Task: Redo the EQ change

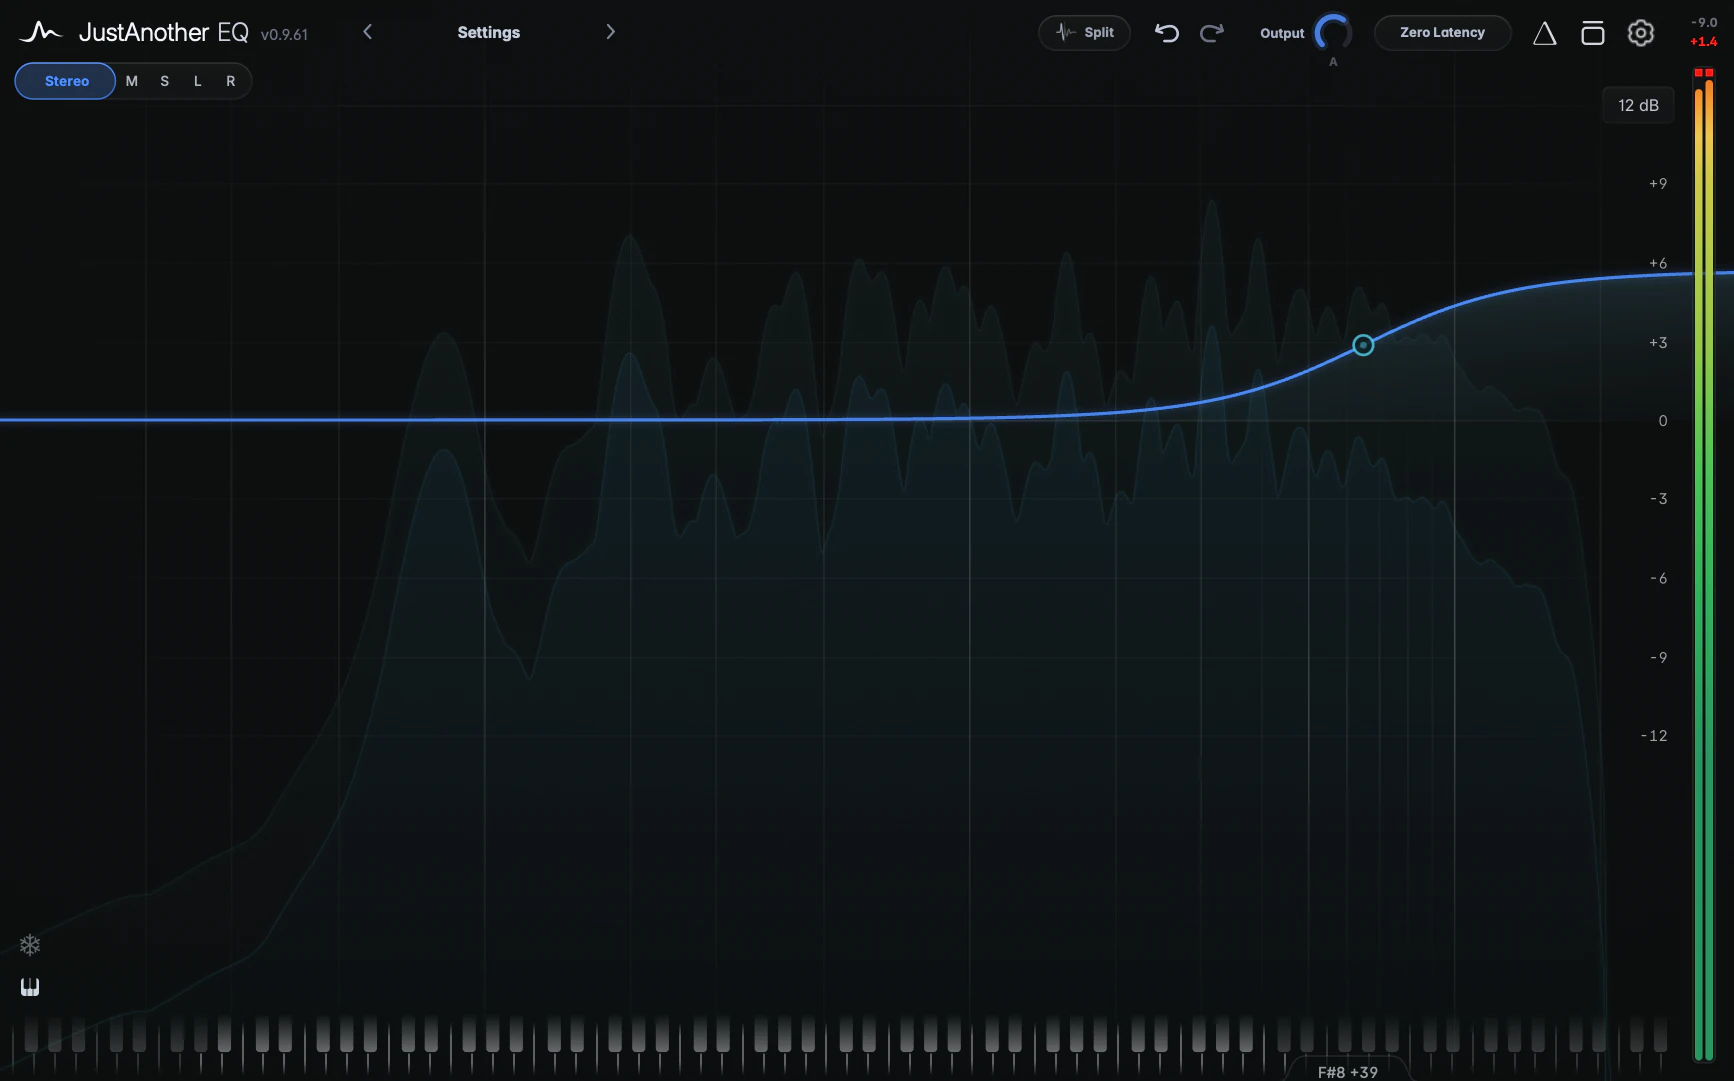Action: pyautogui.click(x=1211, y=33)
